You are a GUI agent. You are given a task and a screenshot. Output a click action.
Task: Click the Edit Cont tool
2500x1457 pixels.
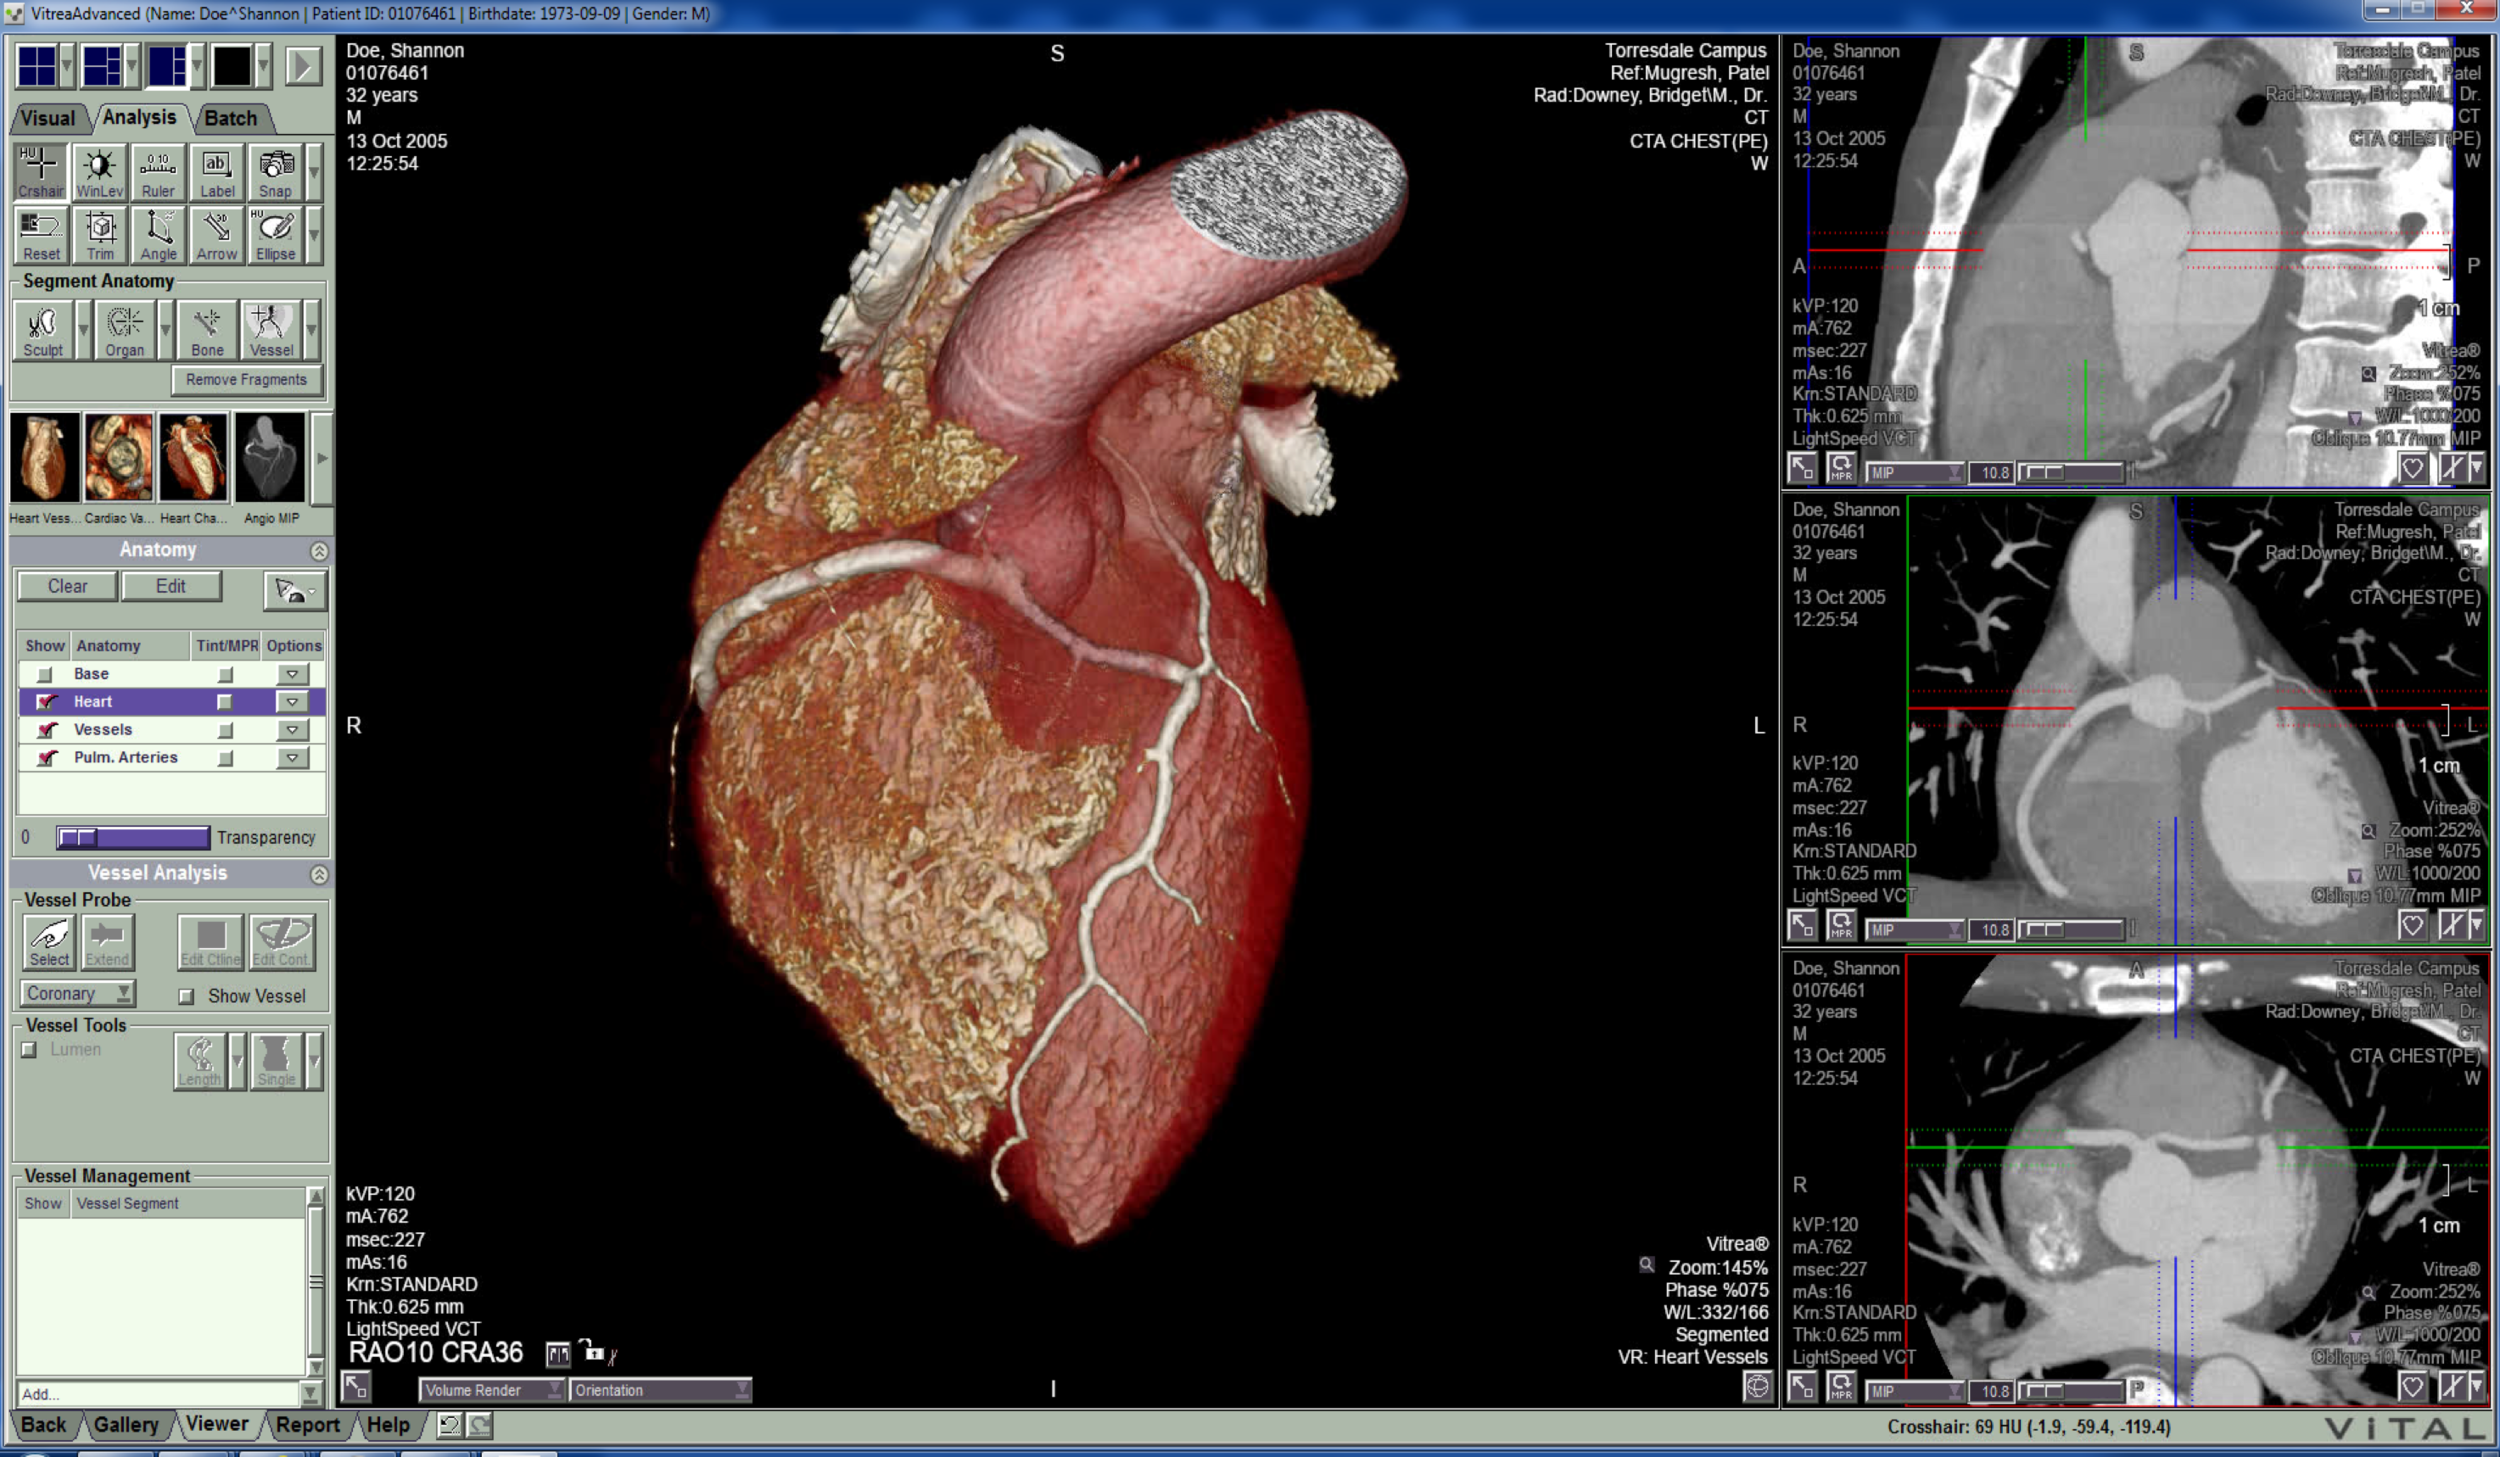tap(281, 942)
